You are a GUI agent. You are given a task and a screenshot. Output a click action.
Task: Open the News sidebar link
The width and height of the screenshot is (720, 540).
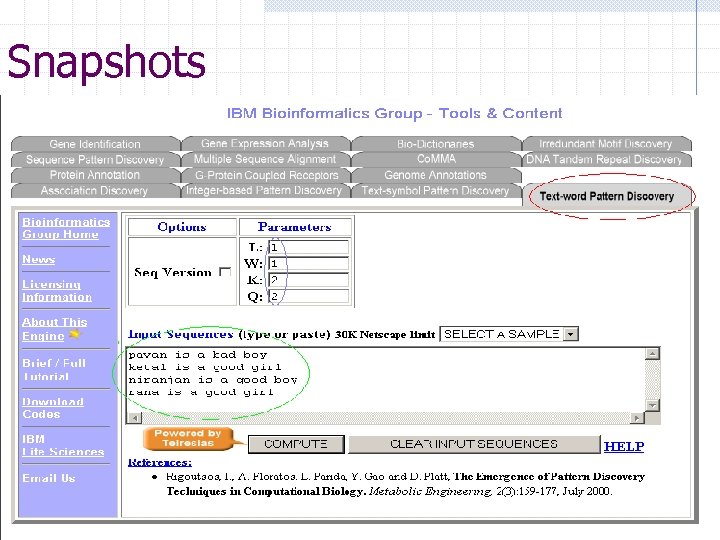39,259
